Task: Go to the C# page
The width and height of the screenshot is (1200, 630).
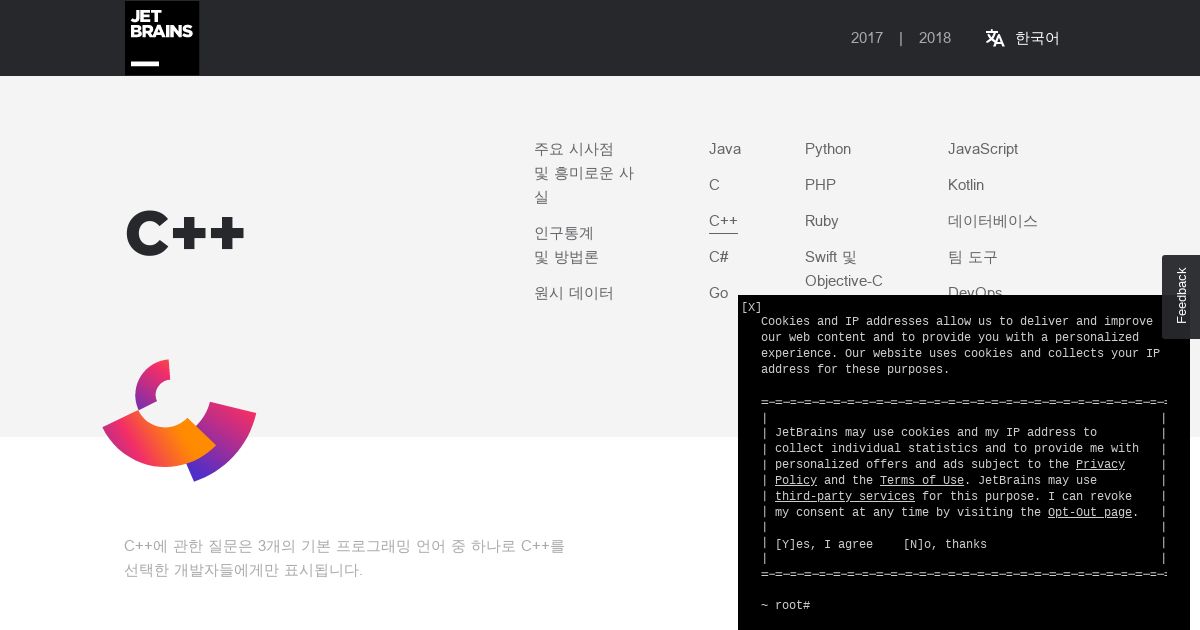Action: 719,257
